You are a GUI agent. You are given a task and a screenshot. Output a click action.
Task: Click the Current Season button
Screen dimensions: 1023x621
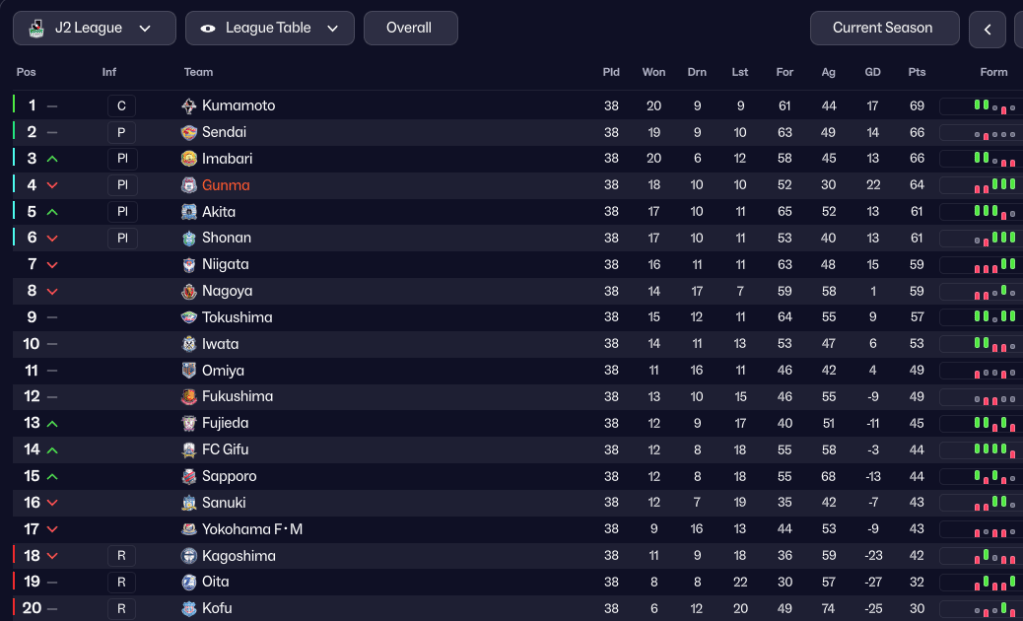[884, 28]
